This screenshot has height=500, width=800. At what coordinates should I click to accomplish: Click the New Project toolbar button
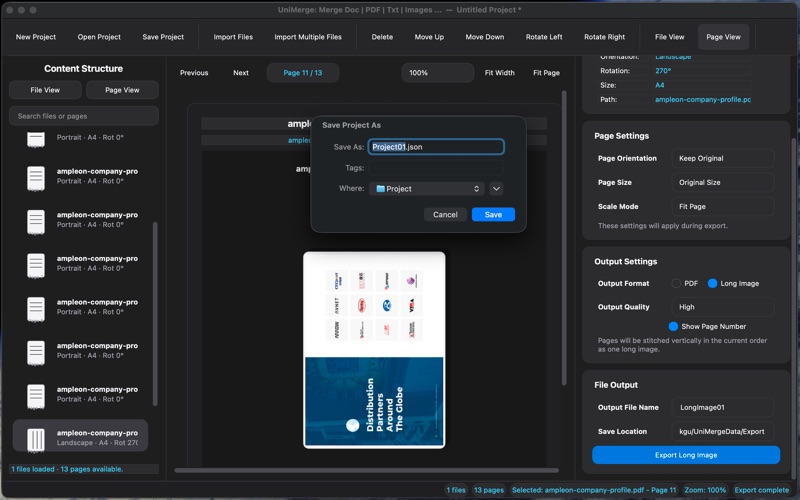[36, 37]
